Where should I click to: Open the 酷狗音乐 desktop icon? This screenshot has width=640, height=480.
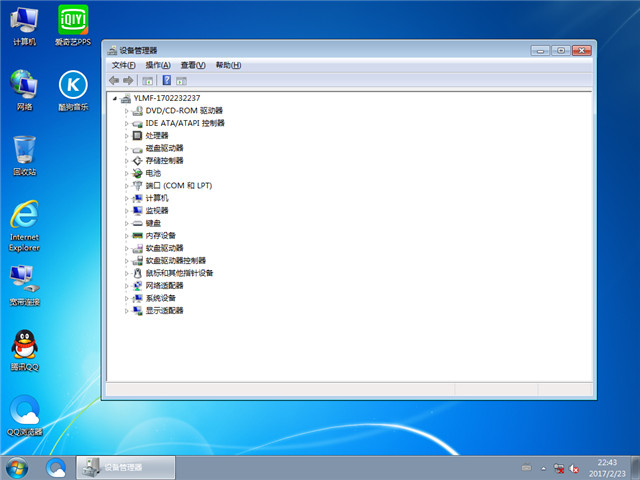(73, 90)
